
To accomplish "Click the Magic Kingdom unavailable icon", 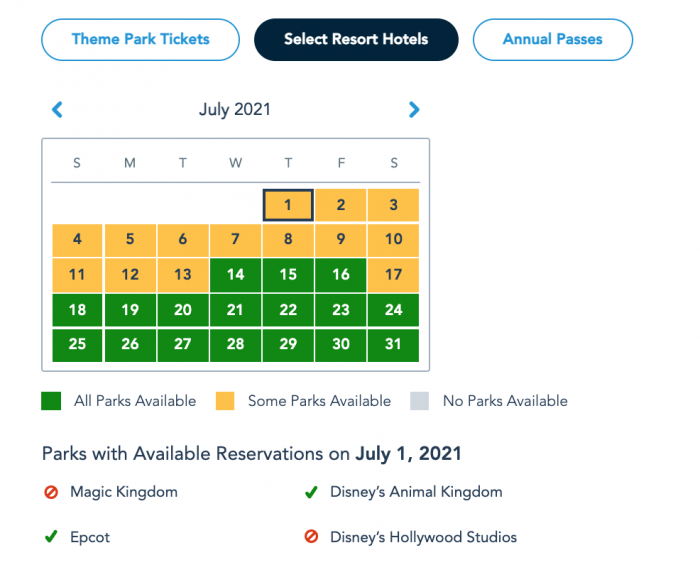I will [x=51, y=492].
